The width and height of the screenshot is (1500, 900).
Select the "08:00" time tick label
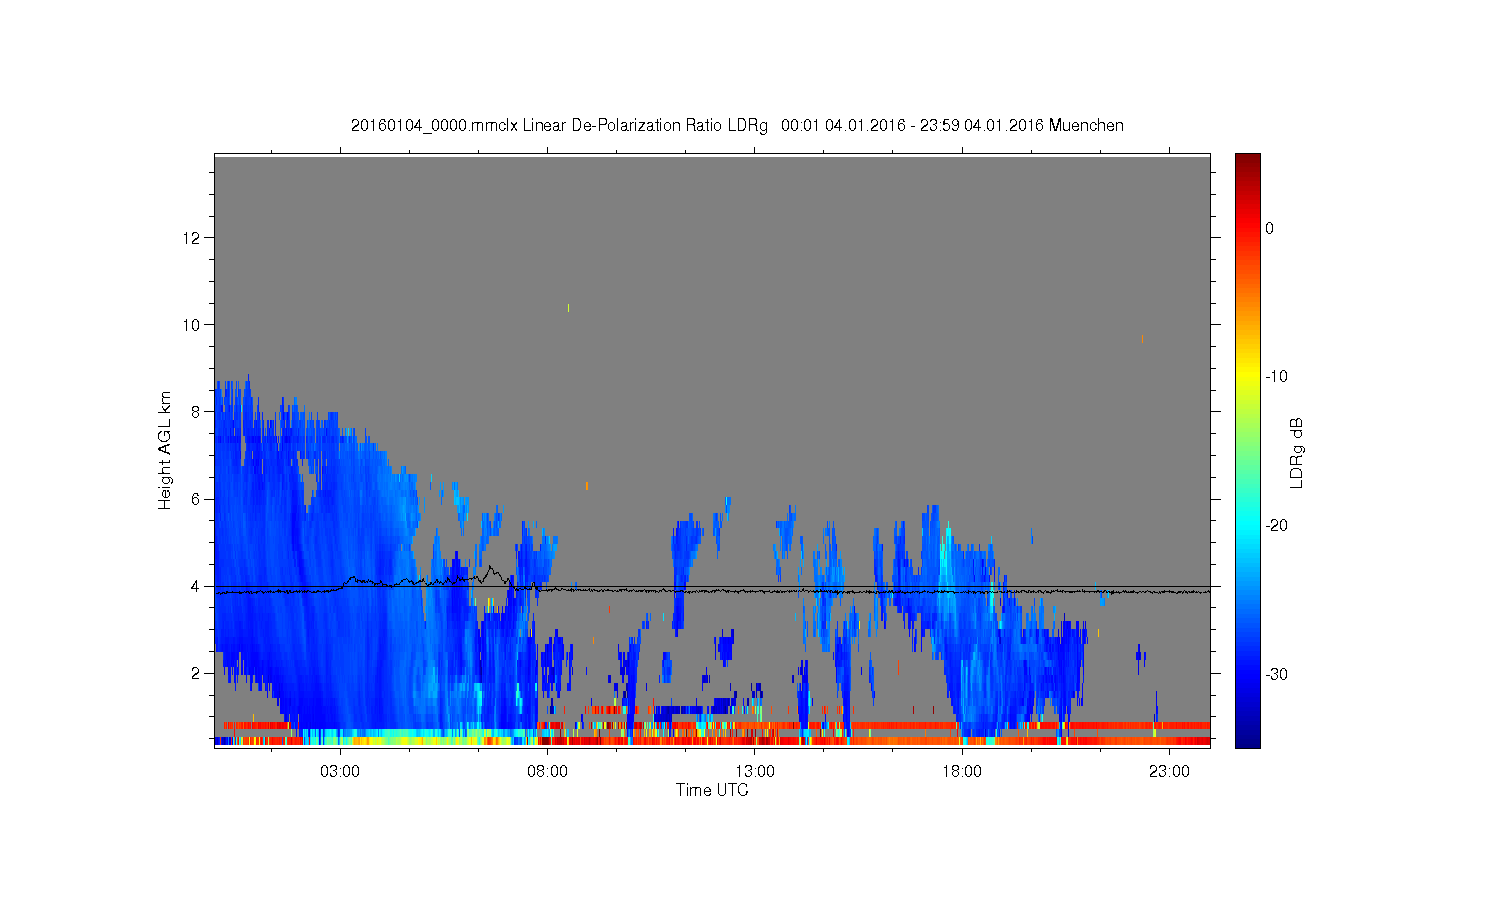pos(548,772)
